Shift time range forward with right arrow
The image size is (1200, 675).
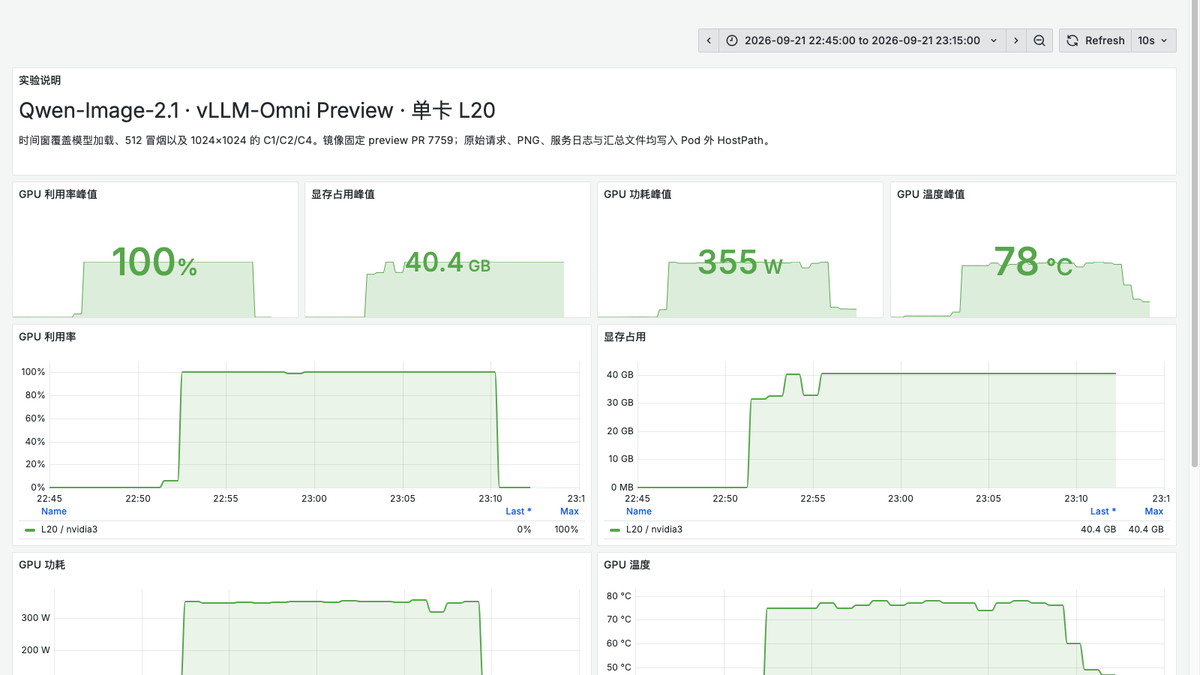pyautogui.click(x=1016, y=41)
